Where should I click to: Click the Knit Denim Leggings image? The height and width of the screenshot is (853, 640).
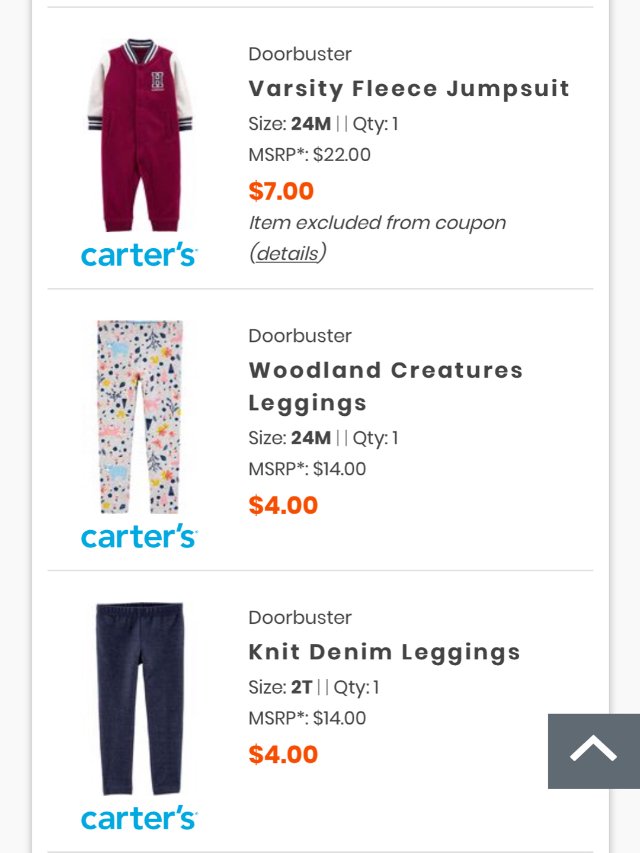point(139,698)
